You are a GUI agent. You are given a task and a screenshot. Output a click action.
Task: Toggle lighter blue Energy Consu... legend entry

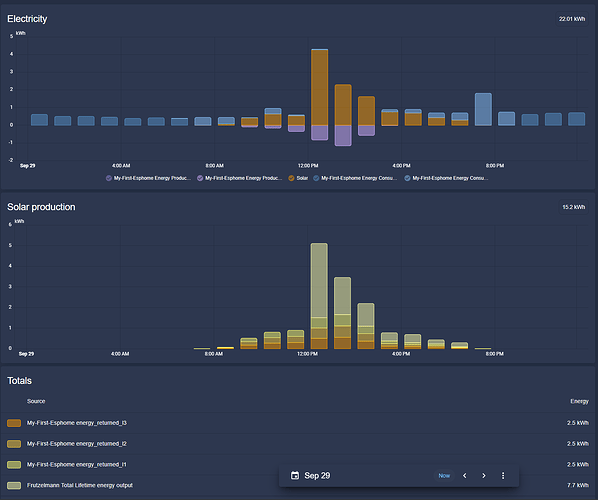(446, 178)
